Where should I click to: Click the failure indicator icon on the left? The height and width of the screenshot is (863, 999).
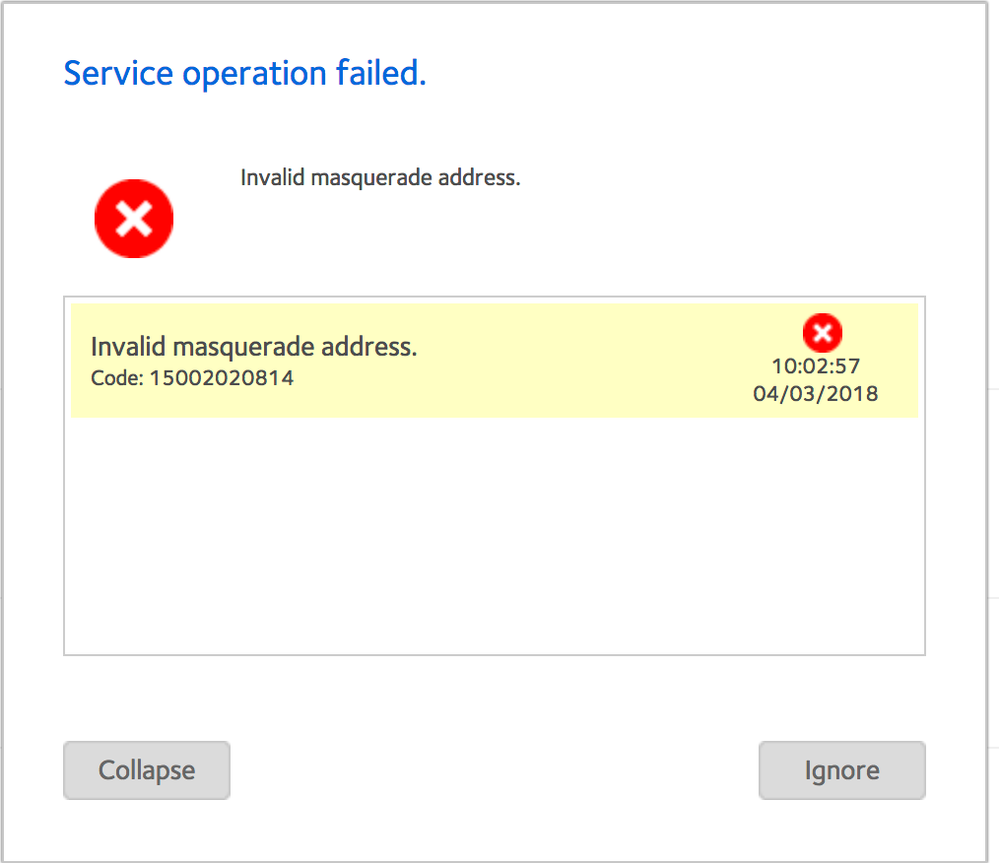(133, 217)
